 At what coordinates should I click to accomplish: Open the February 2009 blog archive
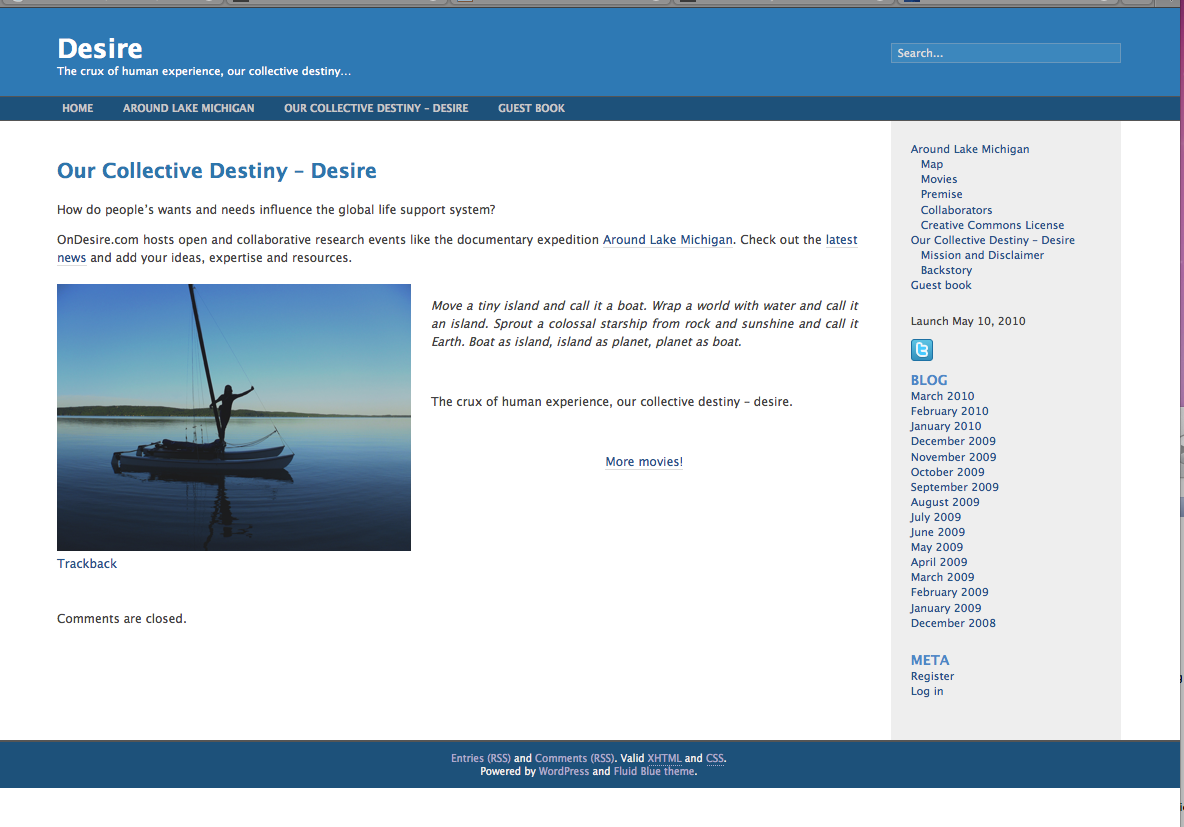point(949,592)
